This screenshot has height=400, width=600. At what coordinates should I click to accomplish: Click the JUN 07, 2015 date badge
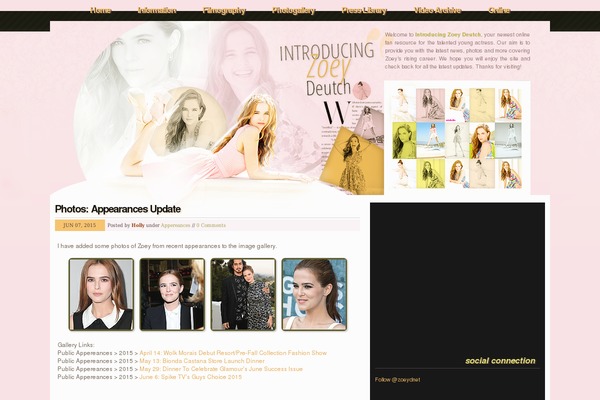pyautogui.click(x=80, y=225)
